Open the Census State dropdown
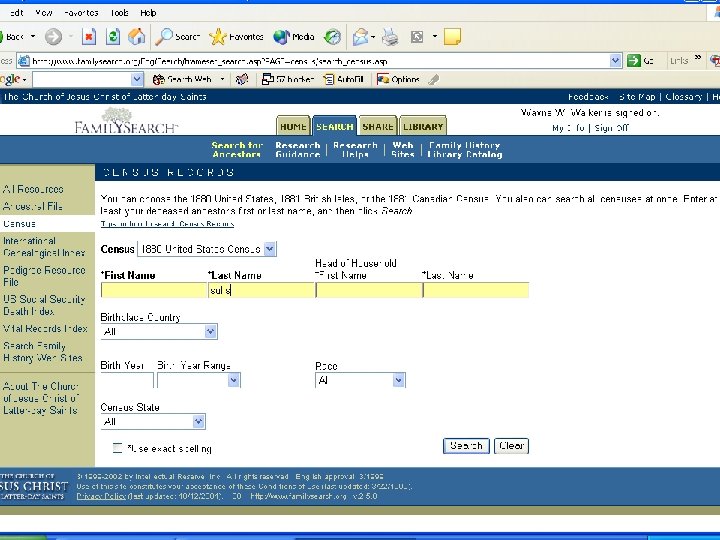Image resolution: width=720 pixels, height=540 pixels. [198, 422]
